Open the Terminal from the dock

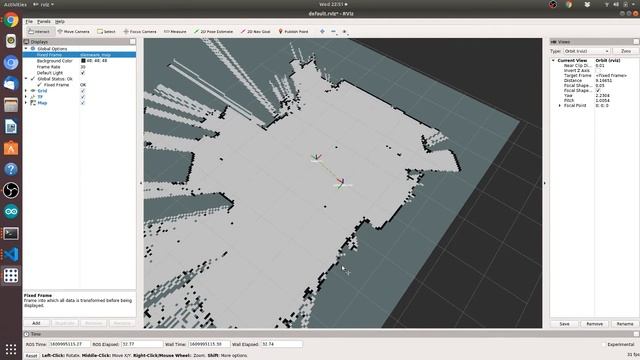(11, 233)
